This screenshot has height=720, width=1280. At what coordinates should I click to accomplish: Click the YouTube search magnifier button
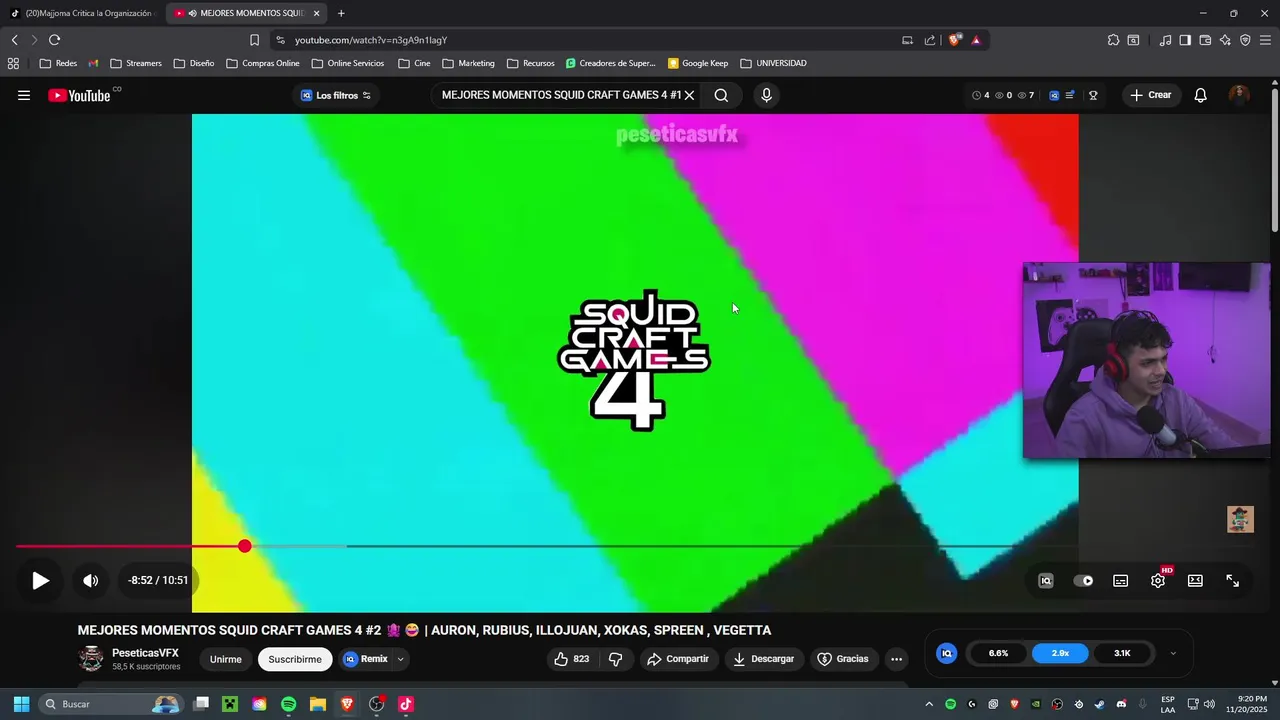[721, 95]
